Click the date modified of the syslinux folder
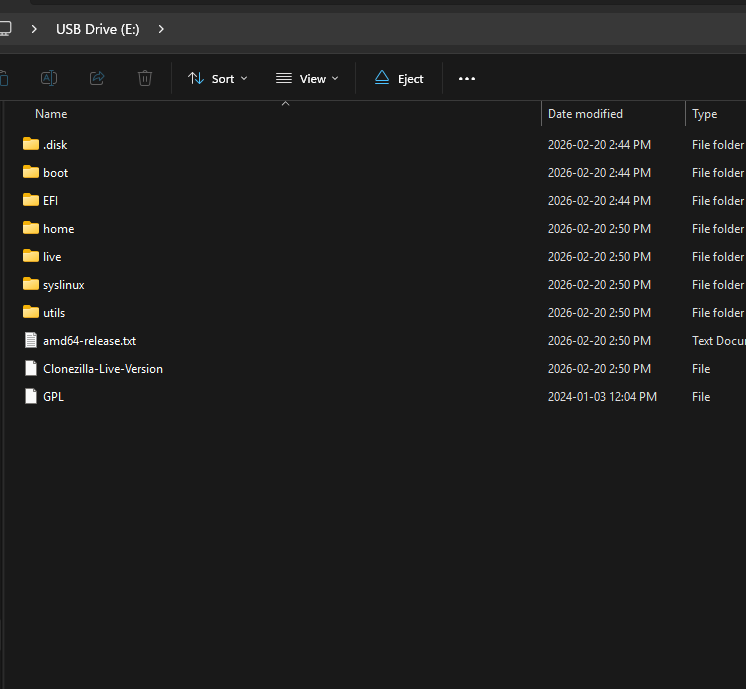The width and height of the screenshot is (746, 689). pyautogui.click(x=599, y=285)
